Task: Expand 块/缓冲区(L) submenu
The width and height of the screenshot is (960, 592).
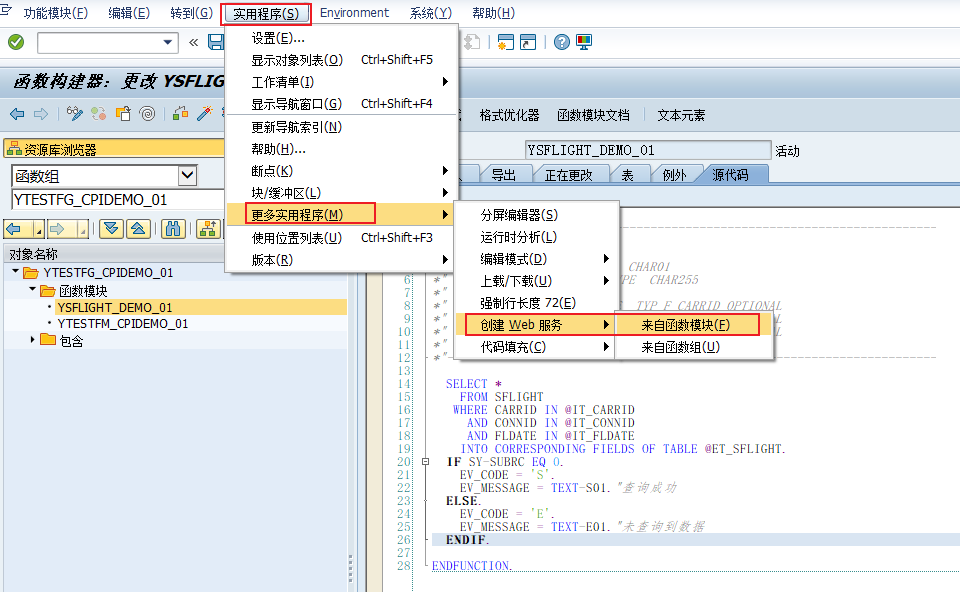Action: tap(342, 193)
